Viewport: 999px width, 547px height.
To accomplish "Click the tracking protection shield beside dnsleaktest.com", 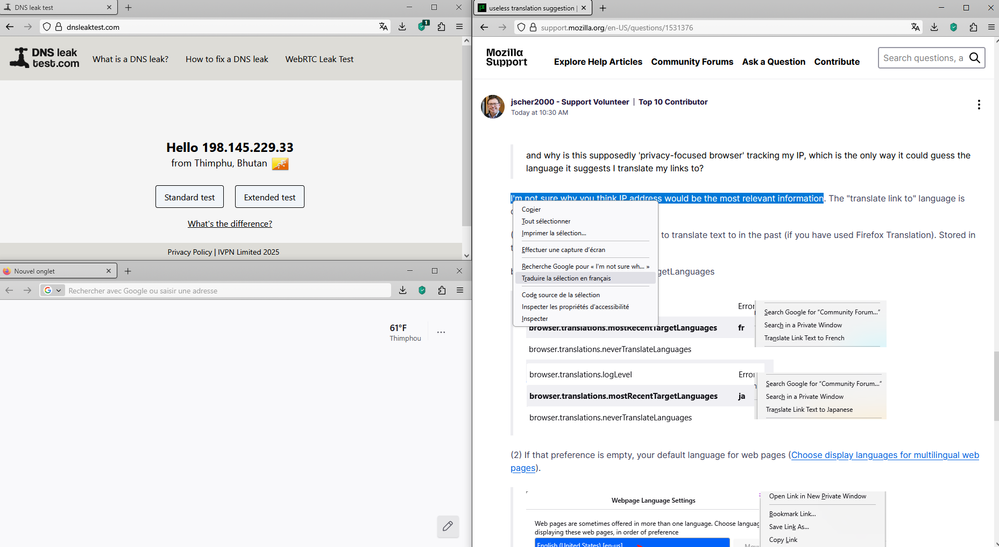I will point(46,27).
